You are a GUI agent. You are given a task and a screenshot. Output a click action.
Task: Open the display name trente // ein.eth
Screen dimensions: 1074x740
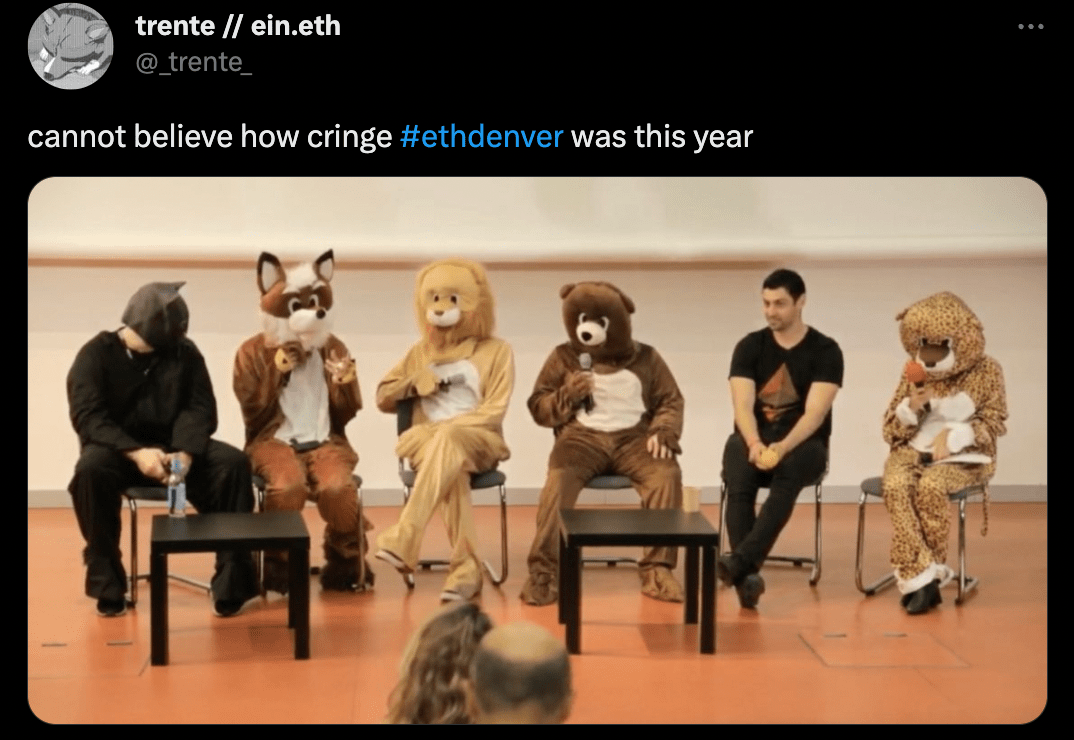coord(238,26)
